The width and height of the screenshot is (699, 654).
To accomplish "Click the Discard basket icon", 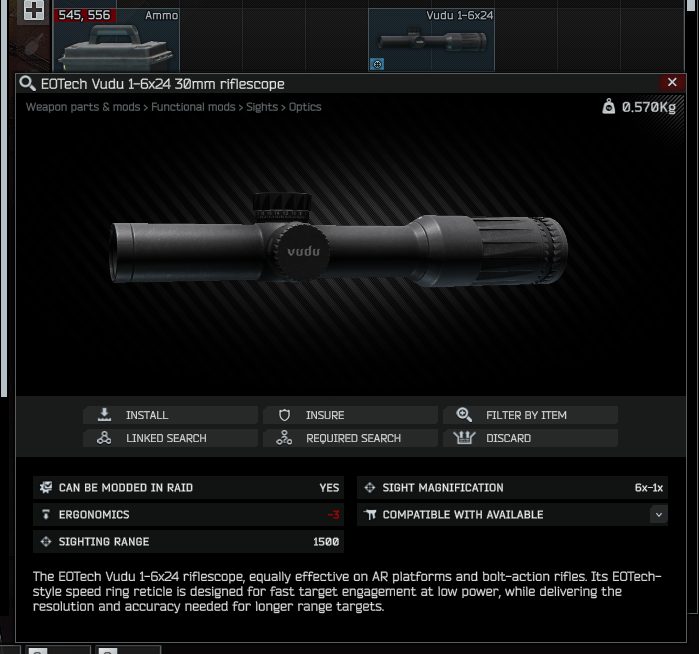I will click(464, 438).
